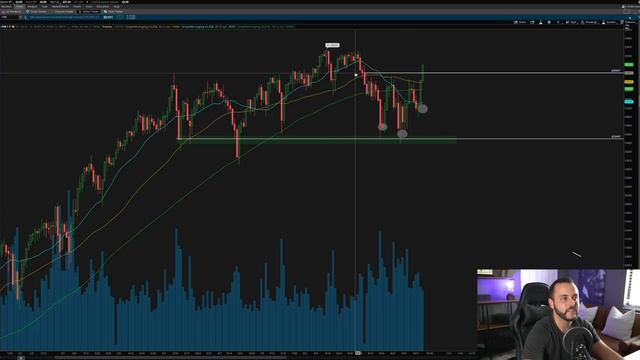Click the cyan price bubble on axis
The width and height of the screenshot is (640, 360).
pyautogui.click(x=629, y=101)
